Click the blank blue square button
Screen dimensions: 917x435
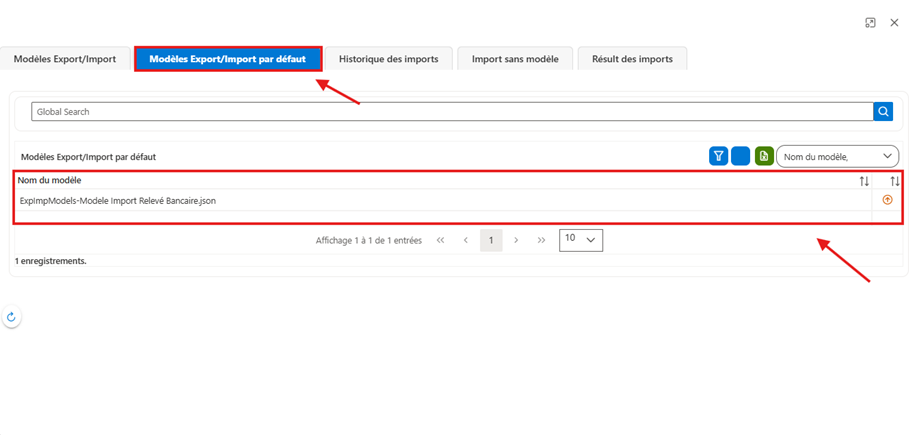pos(740,156)
